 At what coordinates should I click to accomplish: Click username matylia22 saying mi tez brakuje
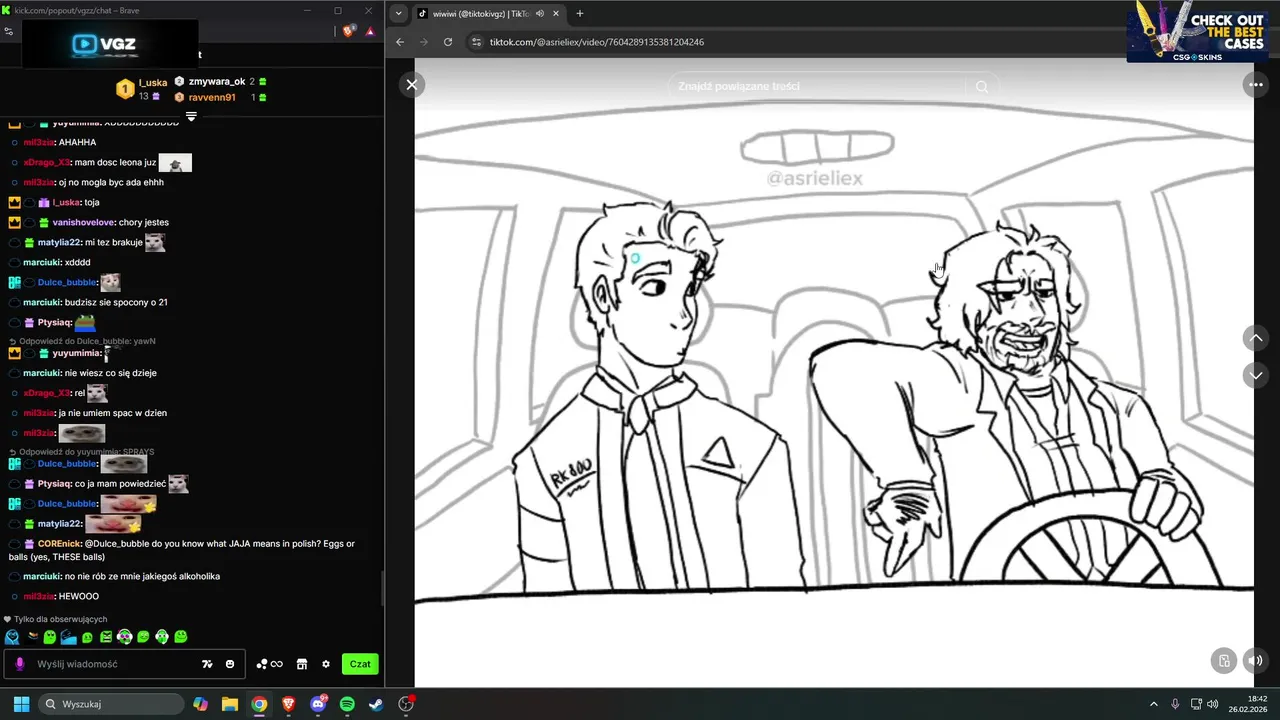(x=60, y=242)
